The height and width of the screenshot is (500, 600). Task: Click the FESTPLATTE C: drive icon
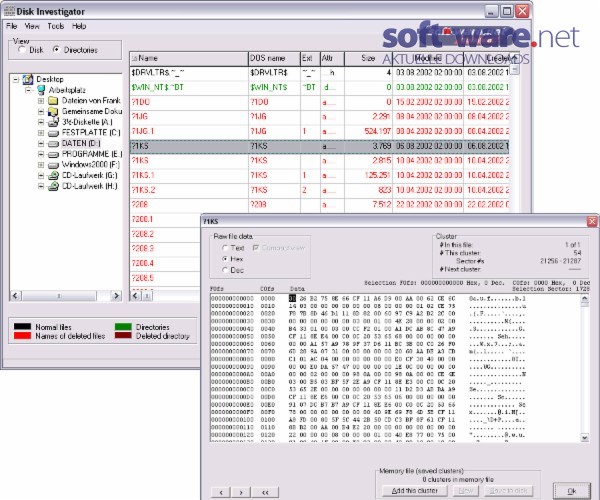pyautogui.click(x=53, y=133)
